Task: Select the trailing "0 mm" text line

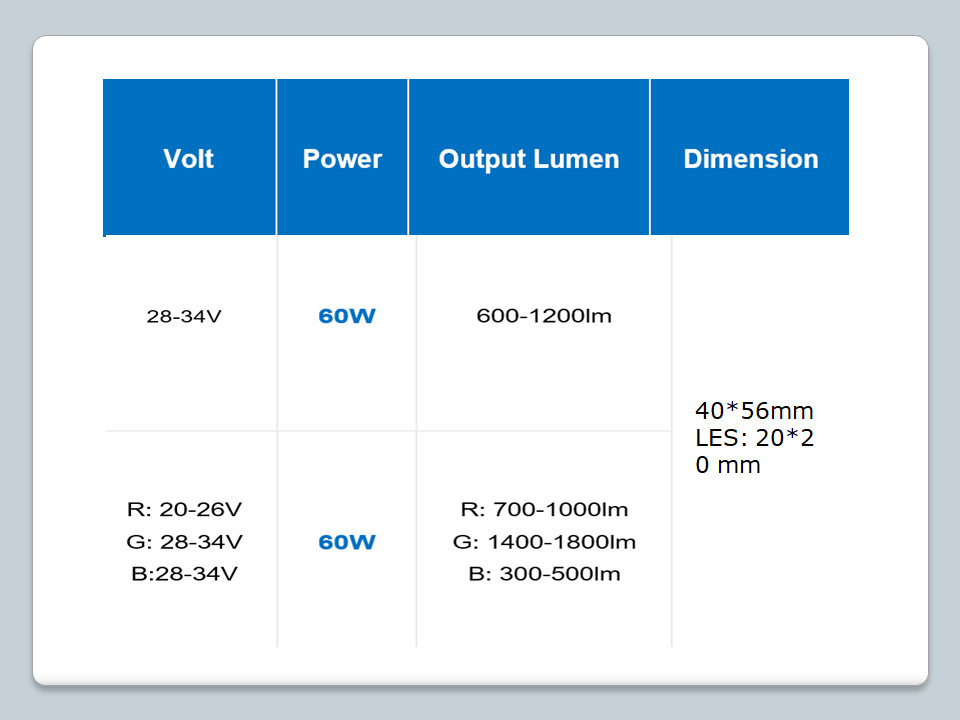Action: 727,465
